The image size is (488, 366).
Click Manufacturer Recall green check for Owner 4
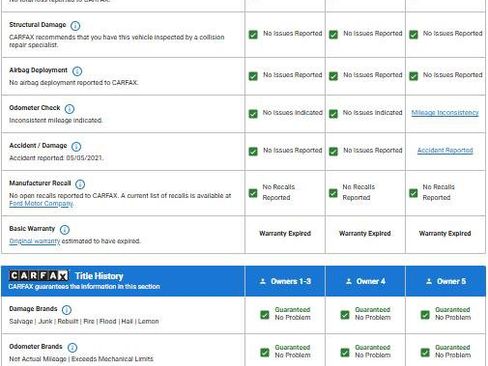[x=333, y=193]
